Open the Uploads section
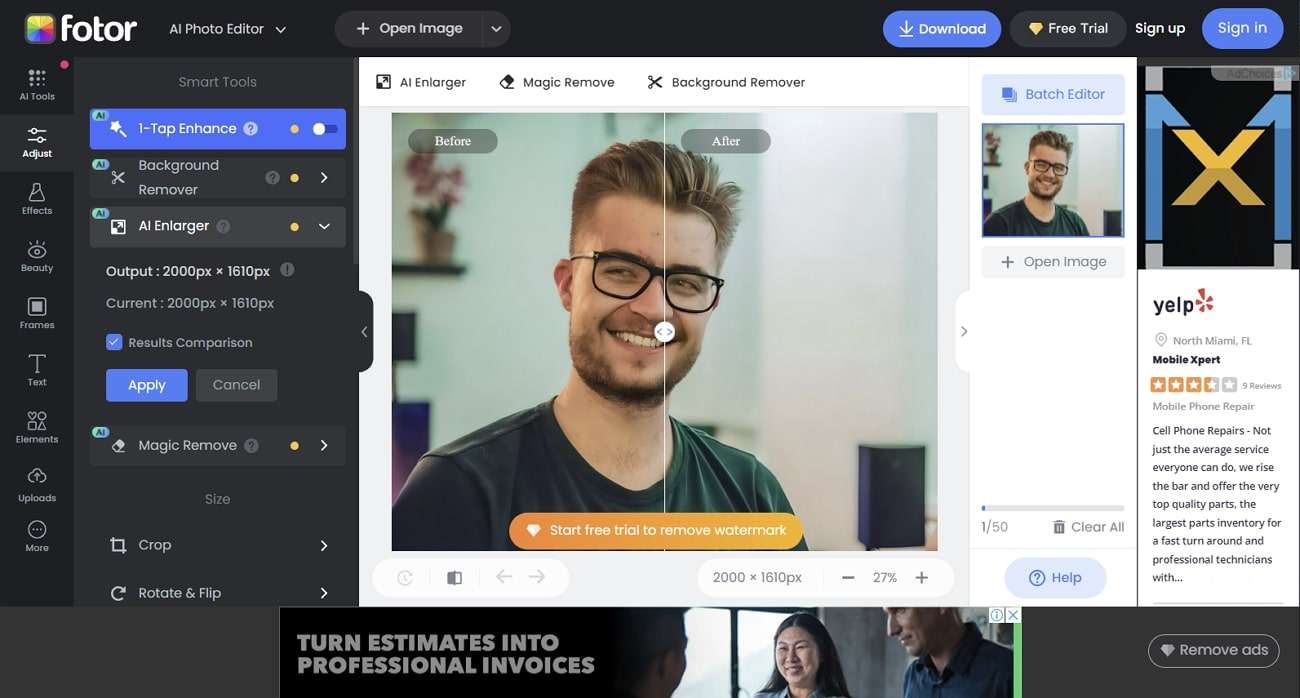The width and height of the screenshot is (1300, 698). click(37, 483)
